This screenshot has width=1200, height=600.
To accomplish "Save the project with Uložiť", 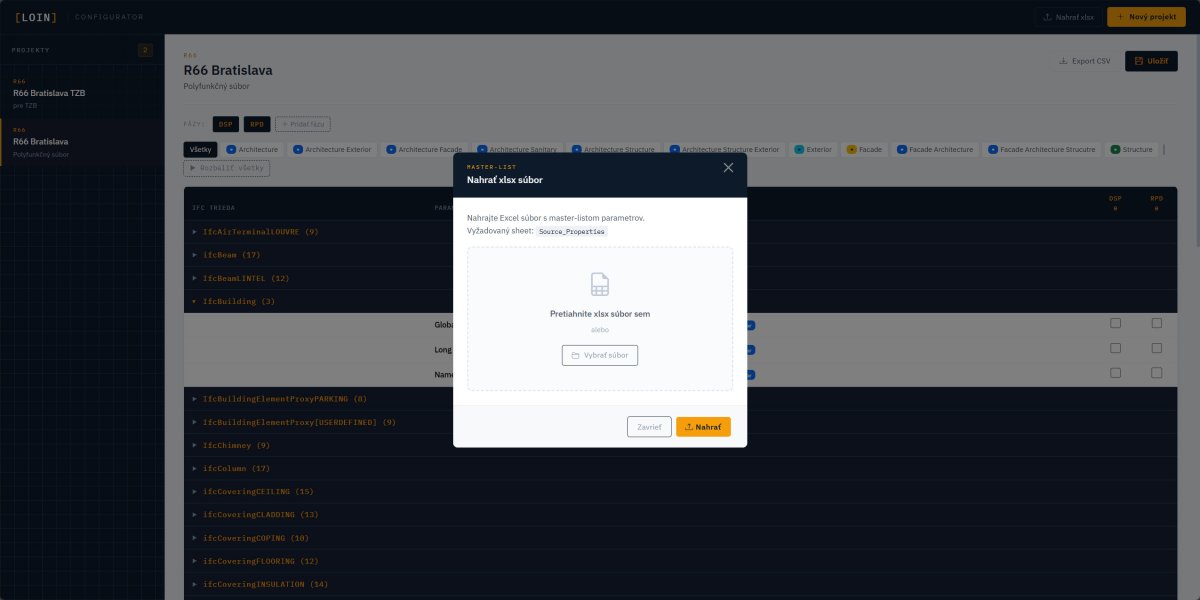I will point(1151,61).
